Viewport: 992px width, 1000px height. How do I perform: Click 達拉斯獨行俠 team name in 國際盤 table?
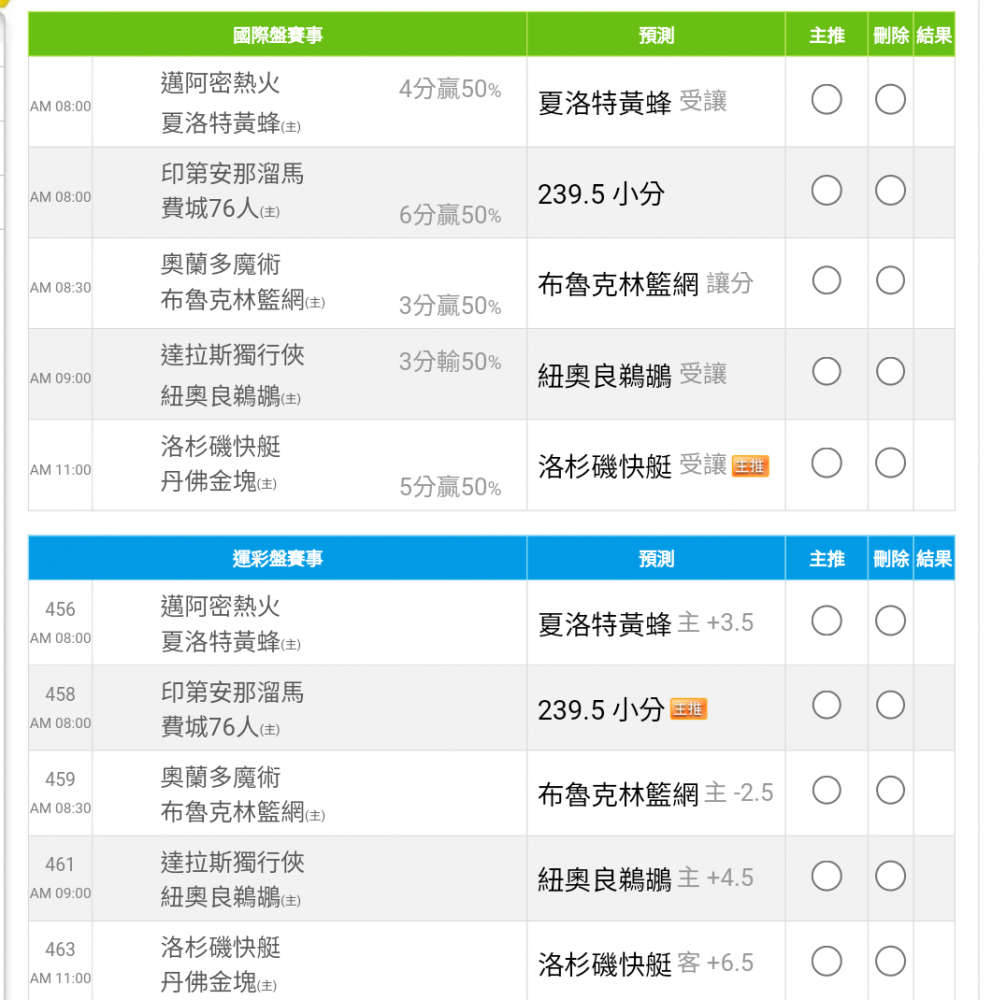tap(232, 355)
